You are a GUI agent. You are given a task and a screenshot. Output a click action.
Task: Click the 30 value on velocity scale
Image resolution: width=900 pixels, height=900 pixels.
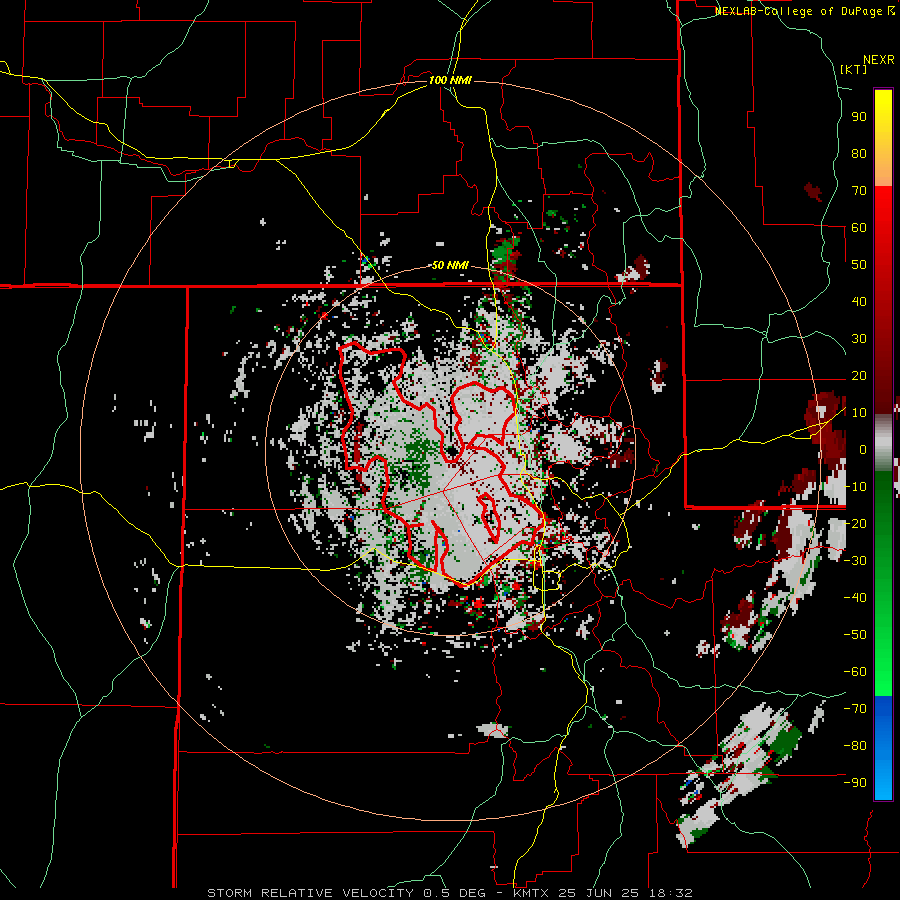click(859, 339)
